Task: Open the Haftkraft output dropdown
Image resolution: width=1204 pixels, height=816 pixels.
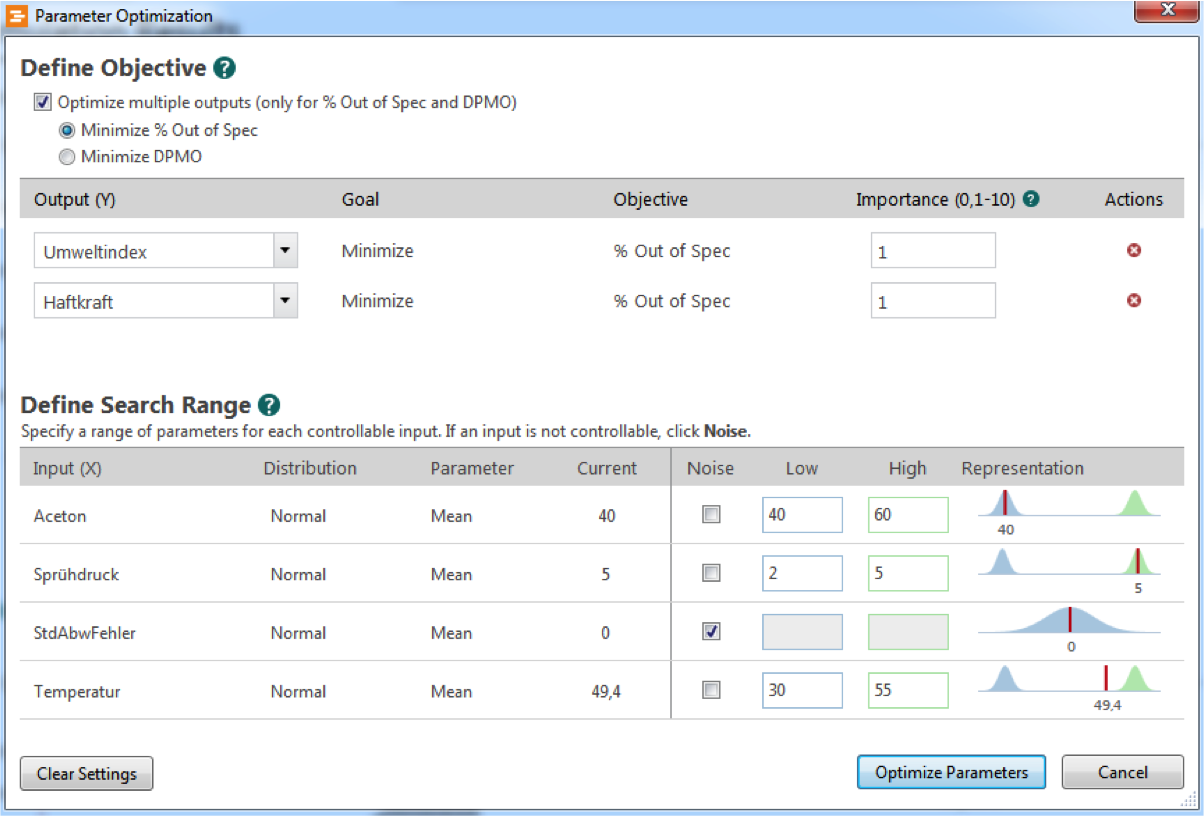Action: (x=285, y=300)
